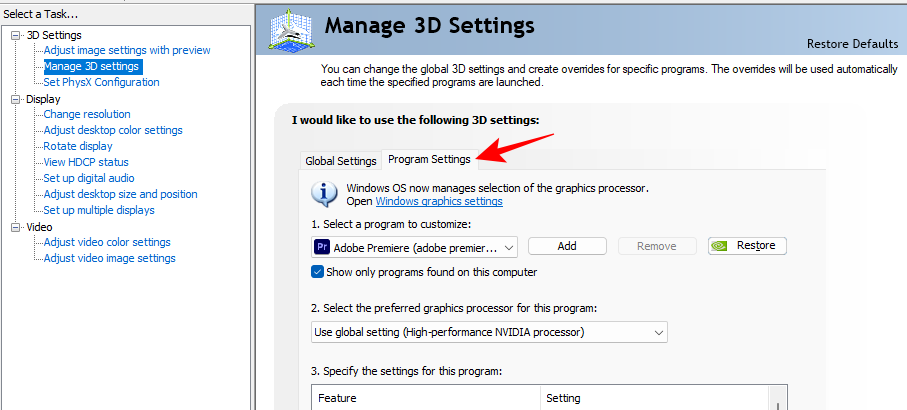Open Set PhysX Configuration
Screen dimensions: 907x410
tap(101, 82)
